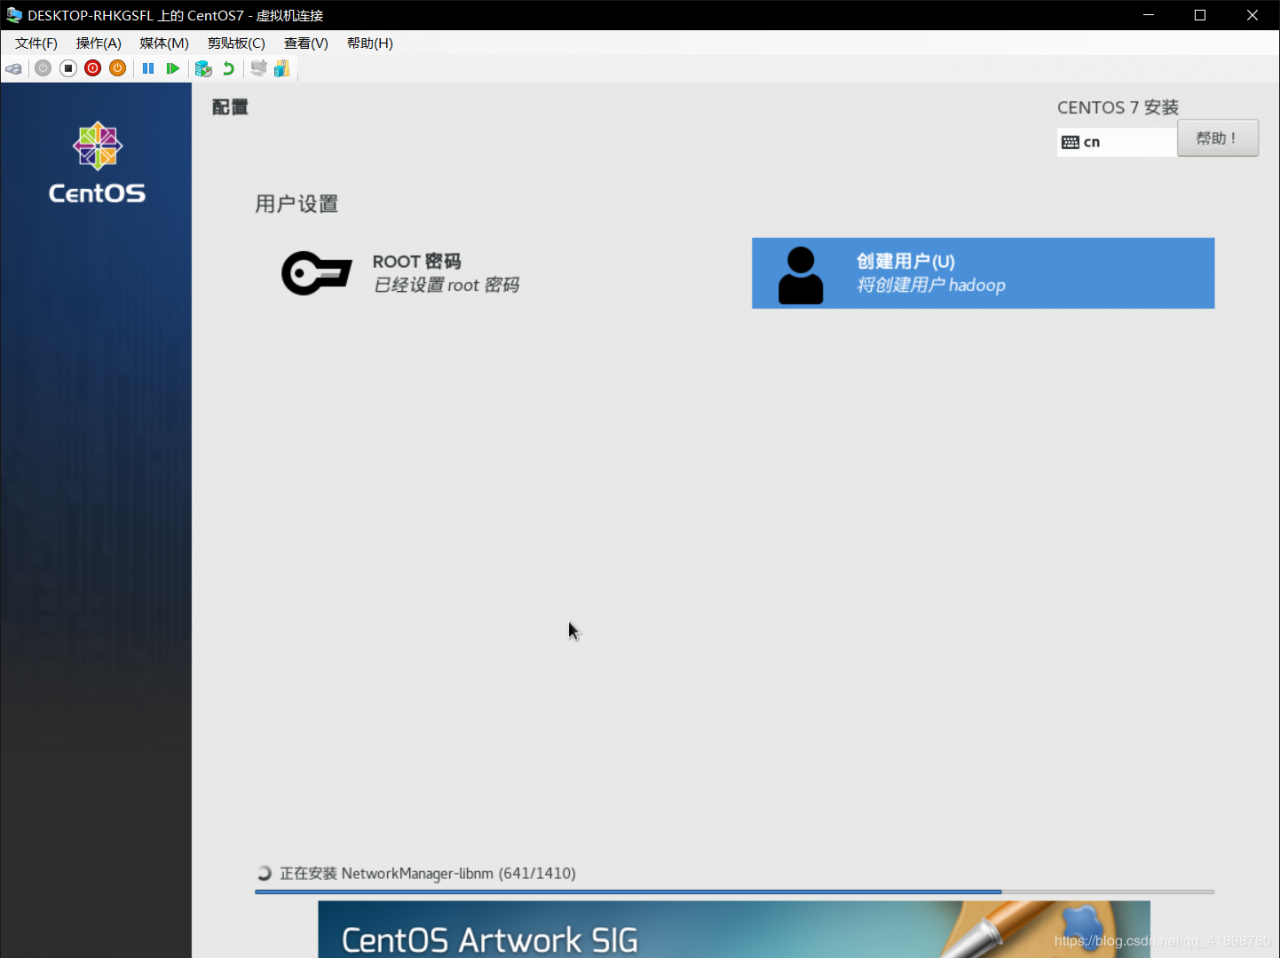Click the grayed-out Start power icon
This screenshot has height=958, width=1280.
(43, 68)
